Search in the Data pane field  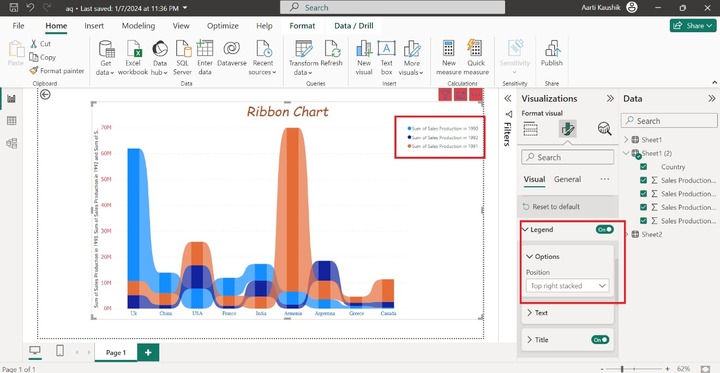tap(669, 121)
